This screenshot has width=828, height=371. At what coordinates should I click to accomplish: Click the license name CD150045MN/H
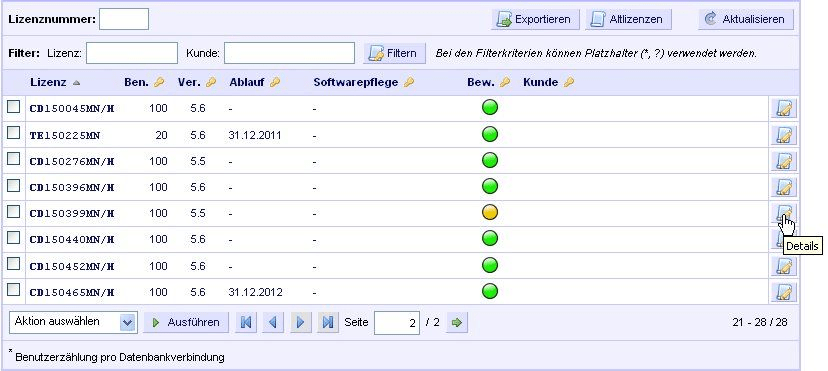pyautogui.click(x=72, y=109)
